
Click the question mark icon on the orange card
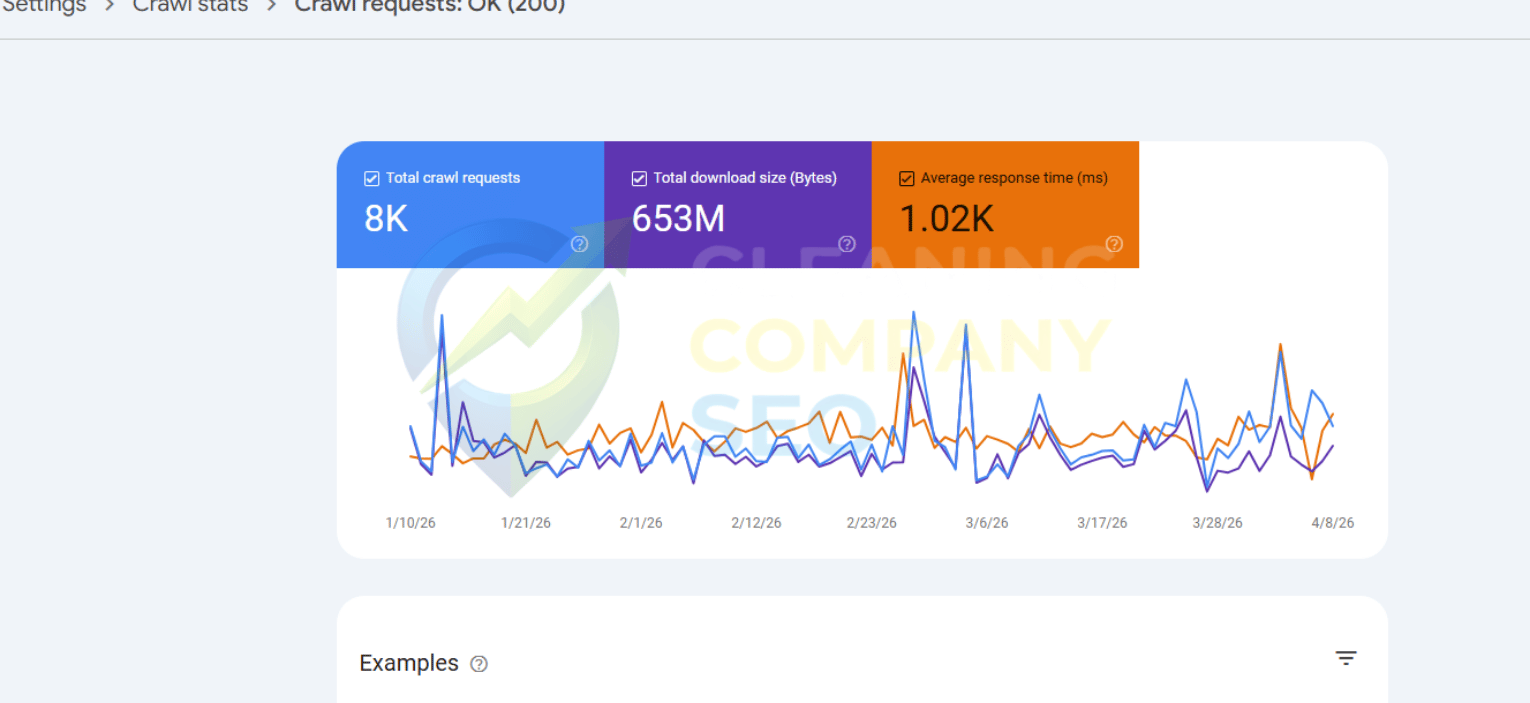click(x=1114, y=244)
